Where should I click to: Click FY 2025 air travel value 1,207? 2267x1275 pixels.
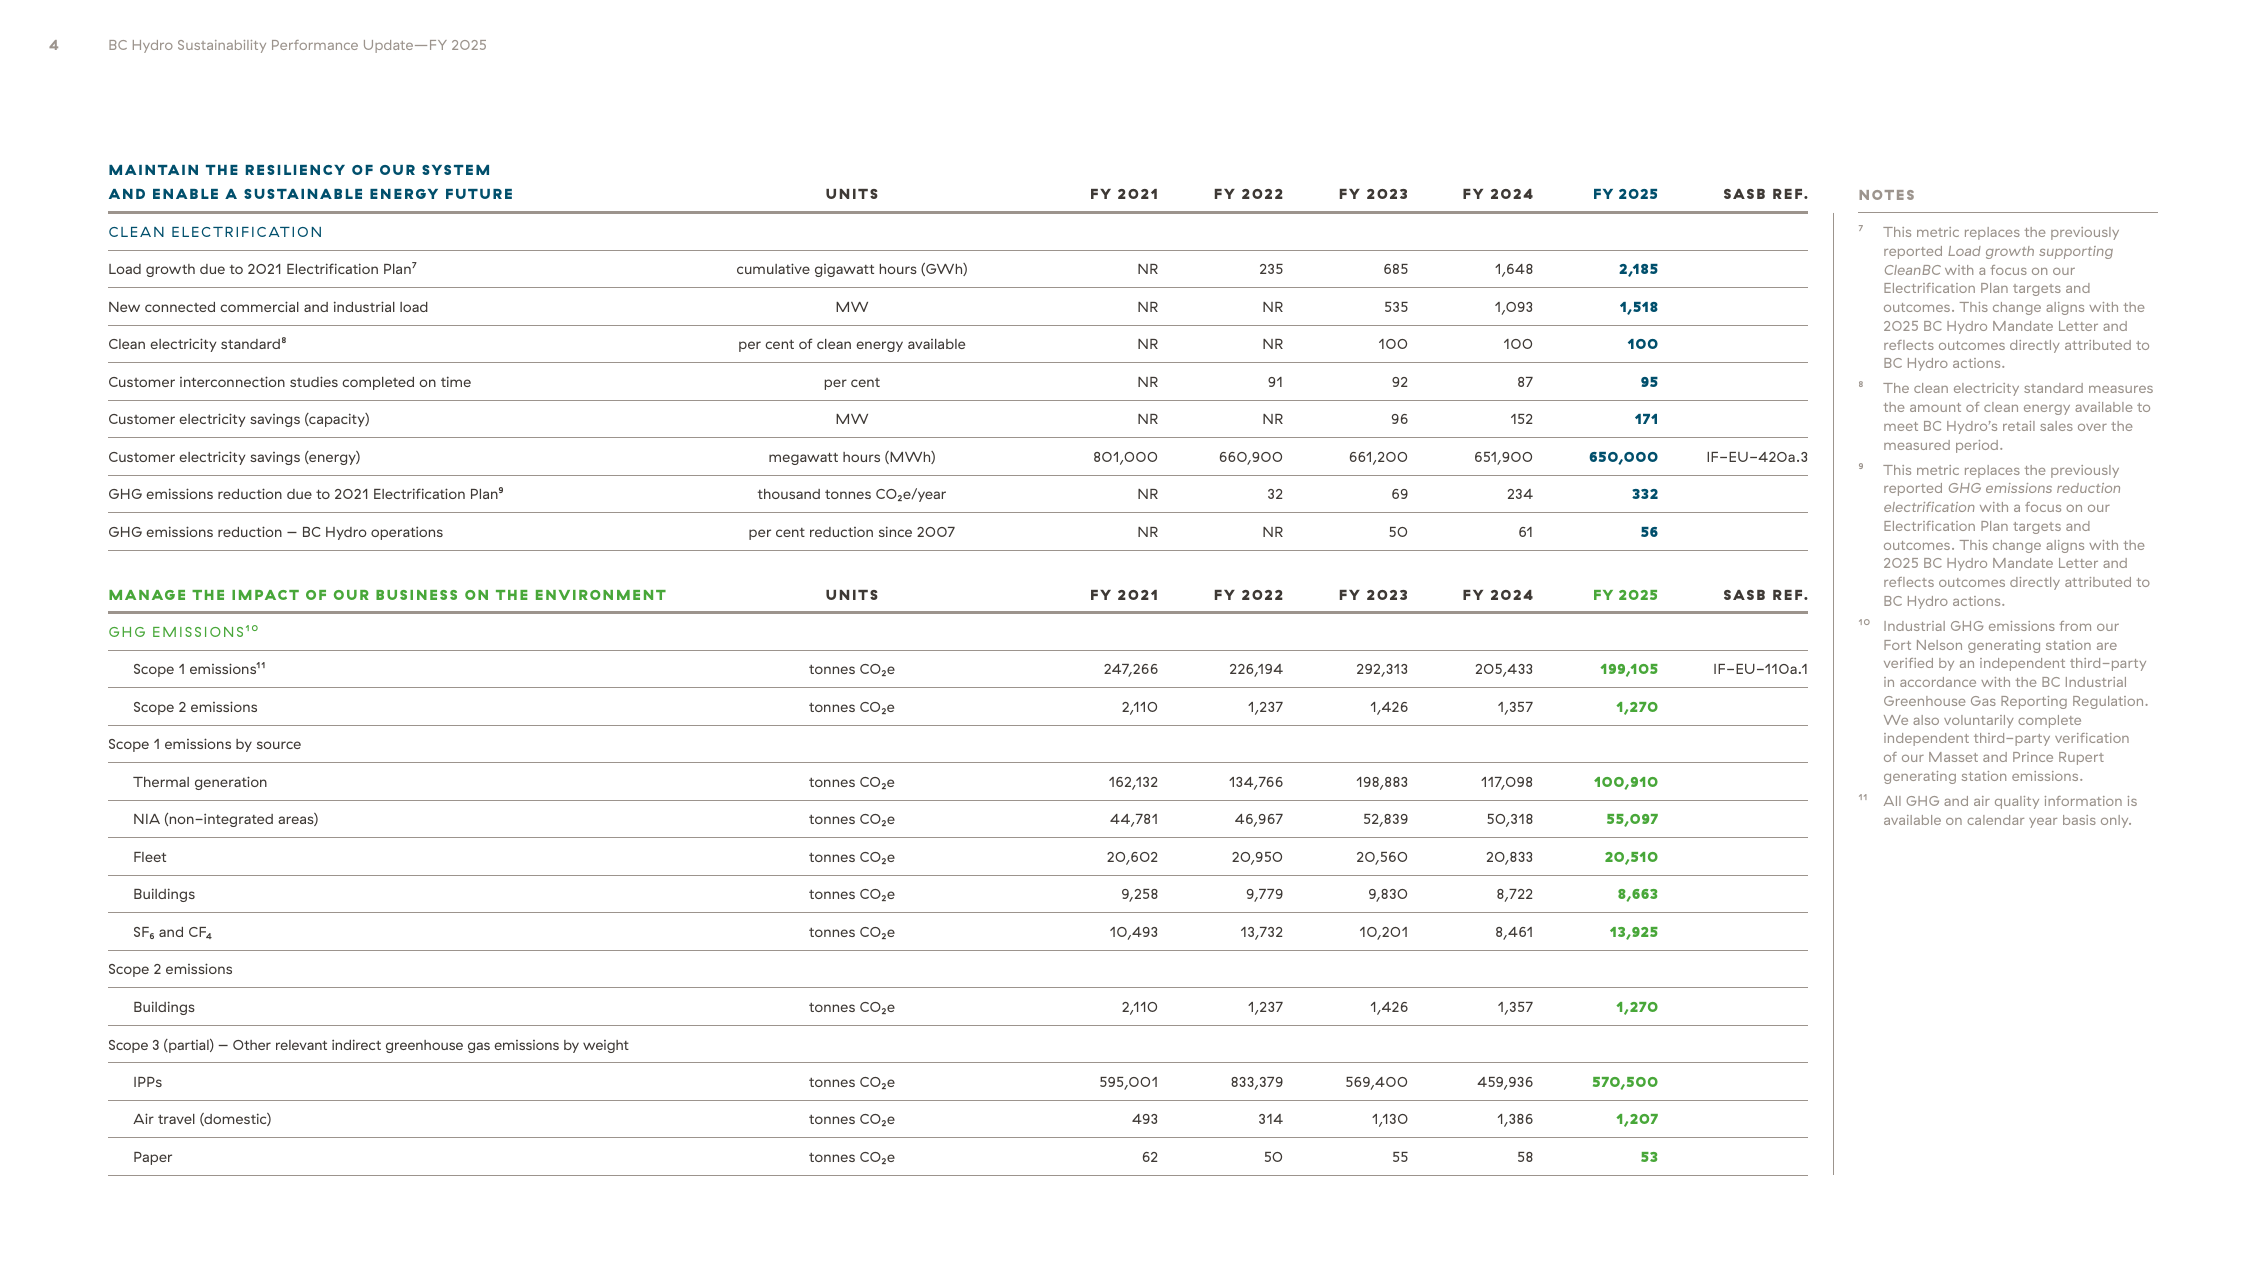coord(1637,1119)
